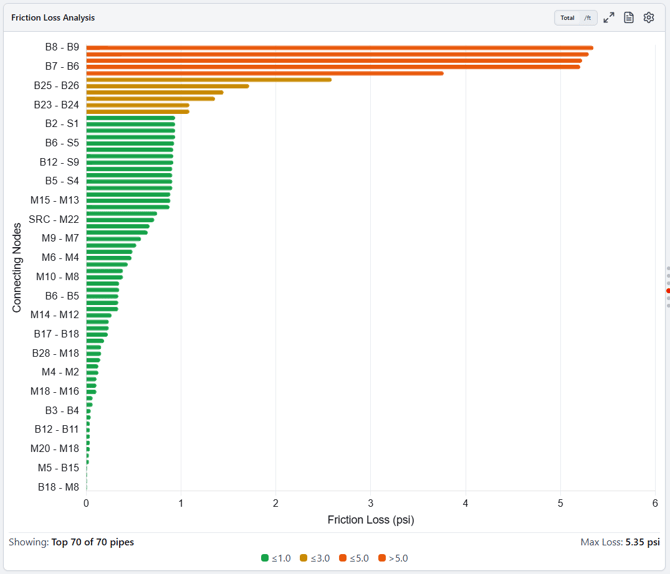The image size is (670, 574).
Task: Toggle the >5.0 legend entry
Action: (x=393, y=558)
